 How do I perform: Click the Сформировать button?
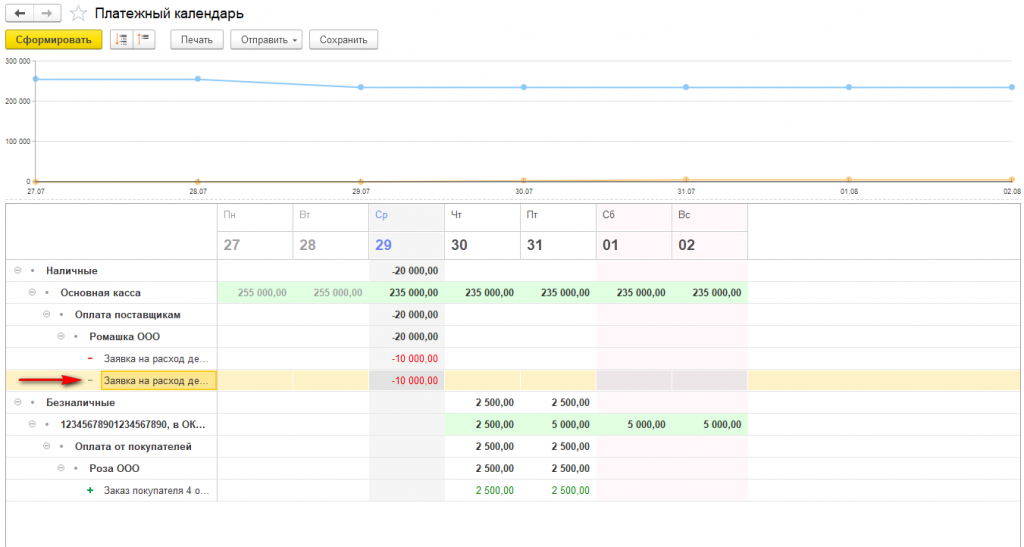(54, 40)
